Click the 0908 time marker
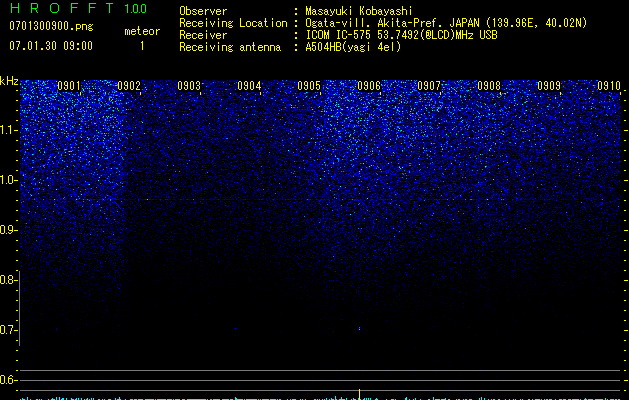Image resolution: width=629 pixels, height=400 pixels. [489, 86]
